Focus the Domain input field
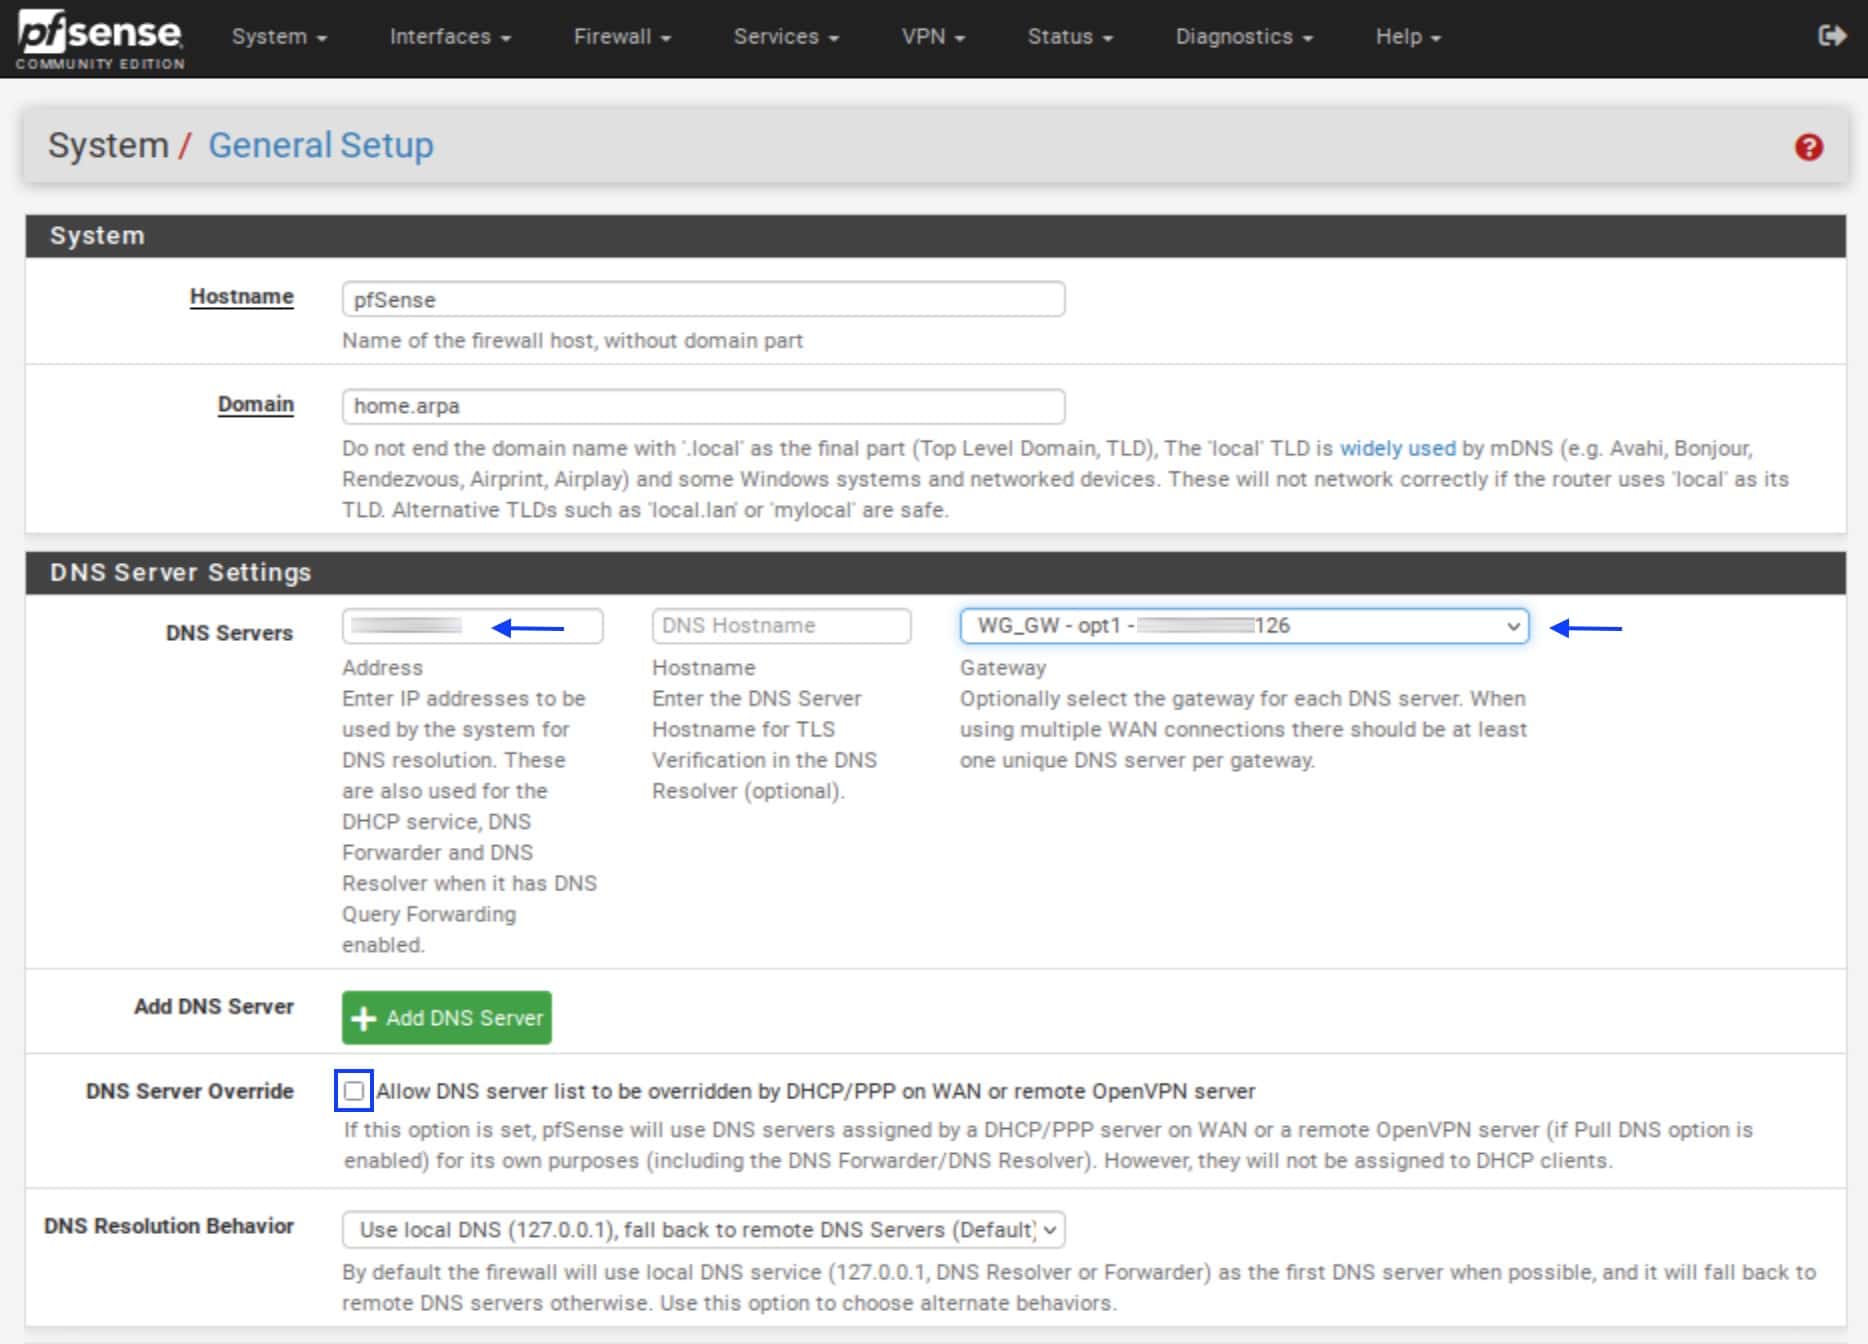Screen dimensions: 1868x1344 (703, 406)
